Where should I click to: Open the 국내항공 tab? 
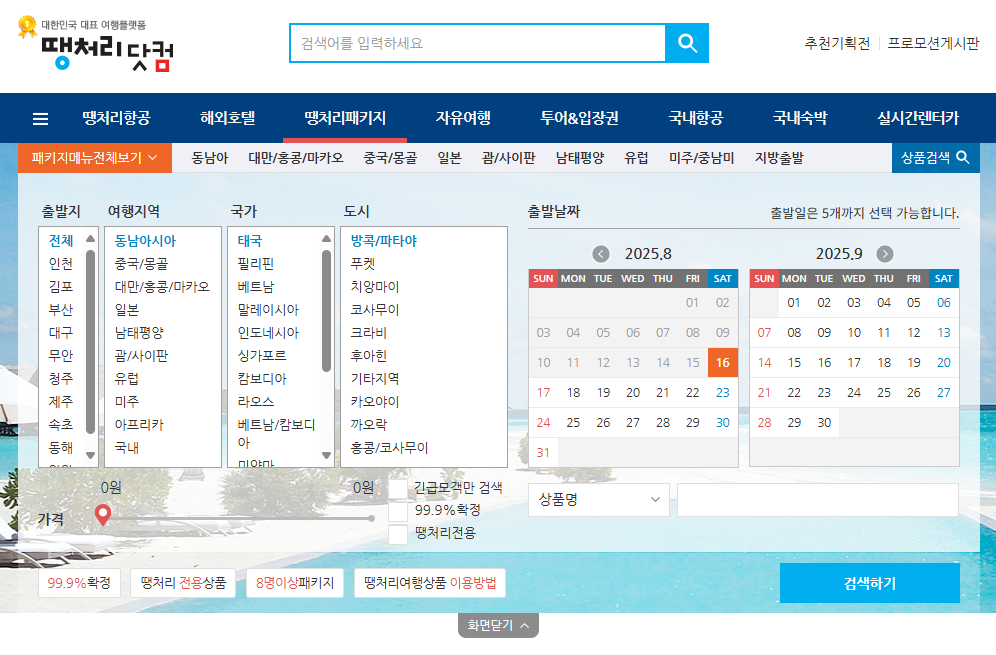(696, 118)
